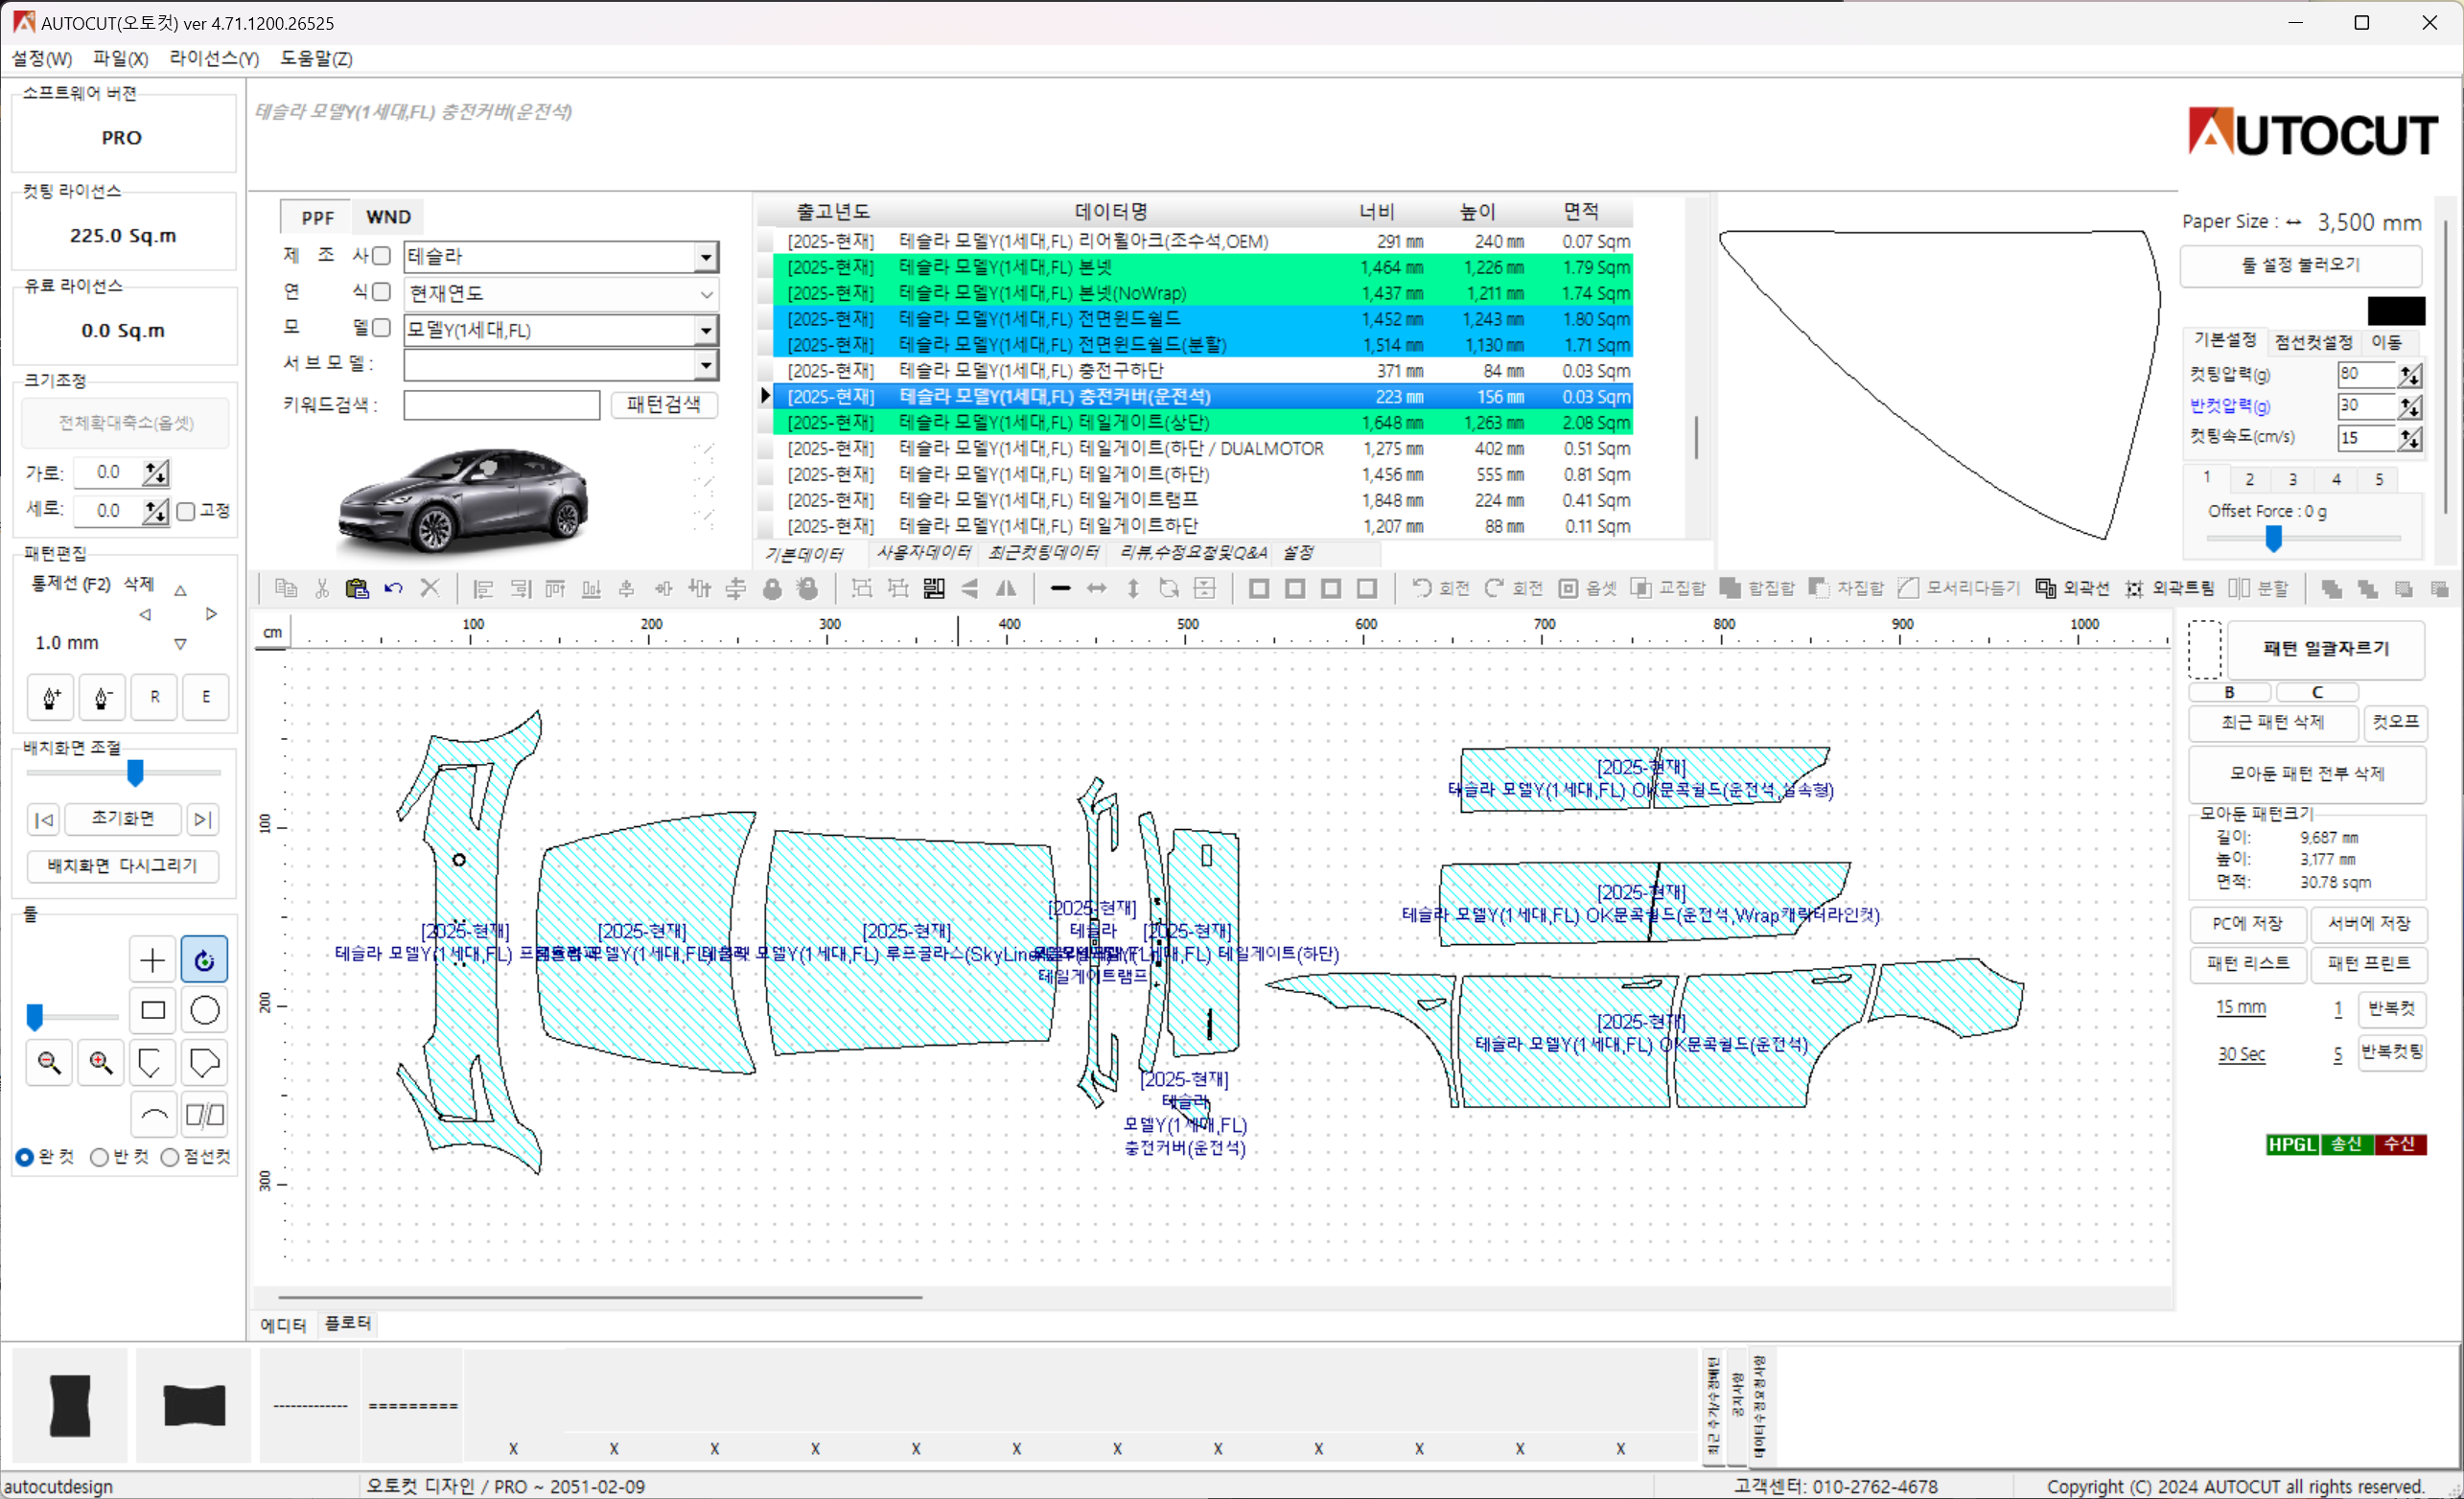The width and height of the screenshot is (2464, 1499).
Task: Open the 라이선스(Y) menu
Action: (213, 59)
